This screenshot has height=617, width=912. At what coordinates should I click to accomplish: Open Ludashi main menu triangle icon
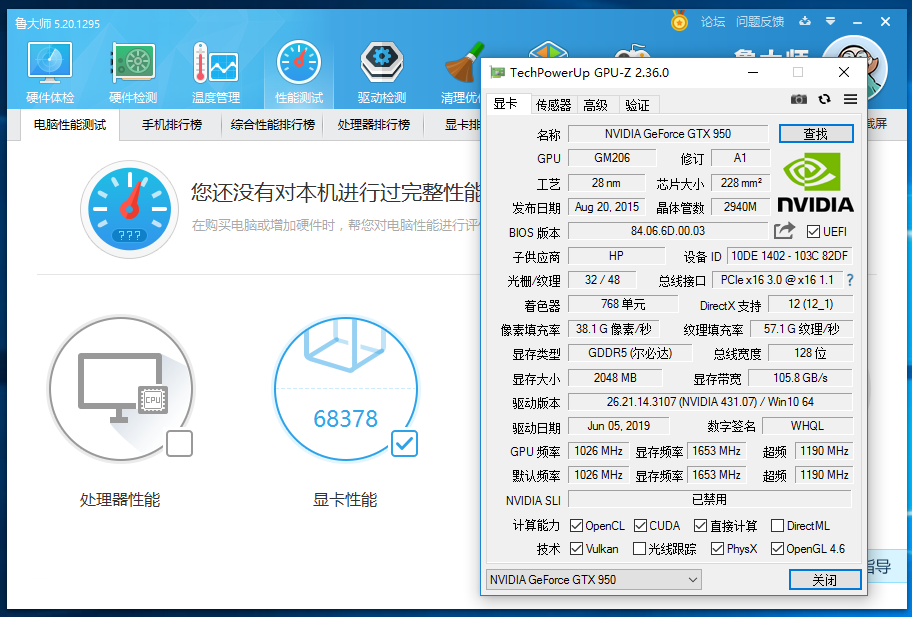831,22
